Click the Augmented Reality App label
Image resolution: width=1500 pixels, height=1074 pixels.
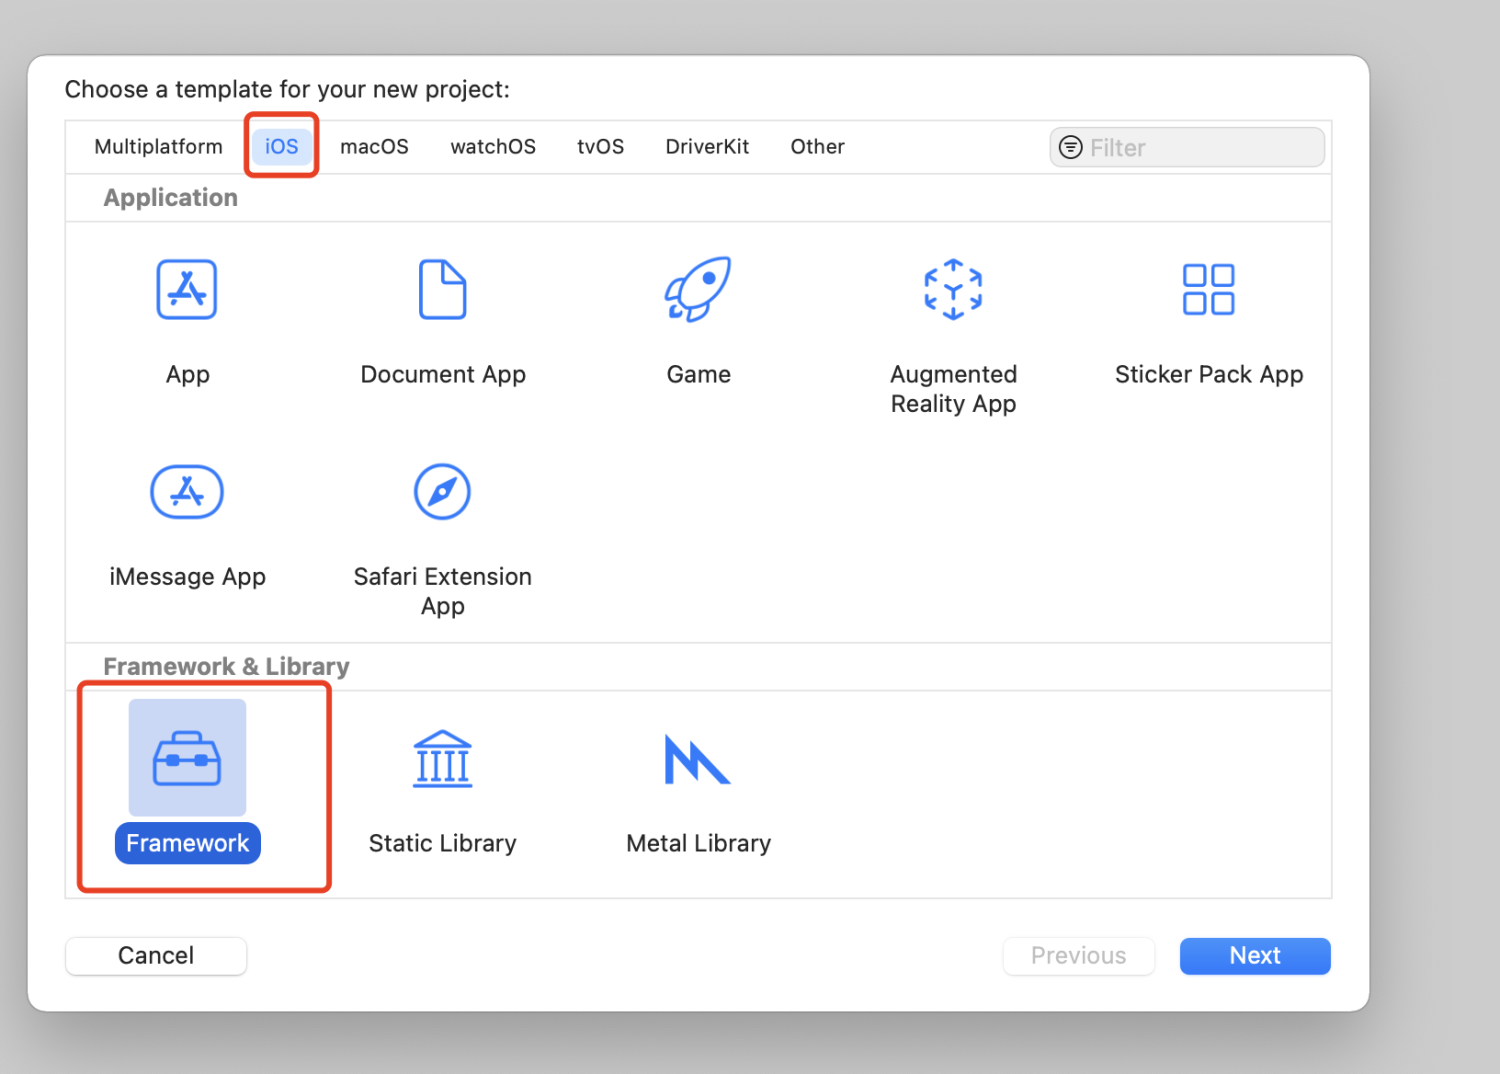tap(953, 389)
